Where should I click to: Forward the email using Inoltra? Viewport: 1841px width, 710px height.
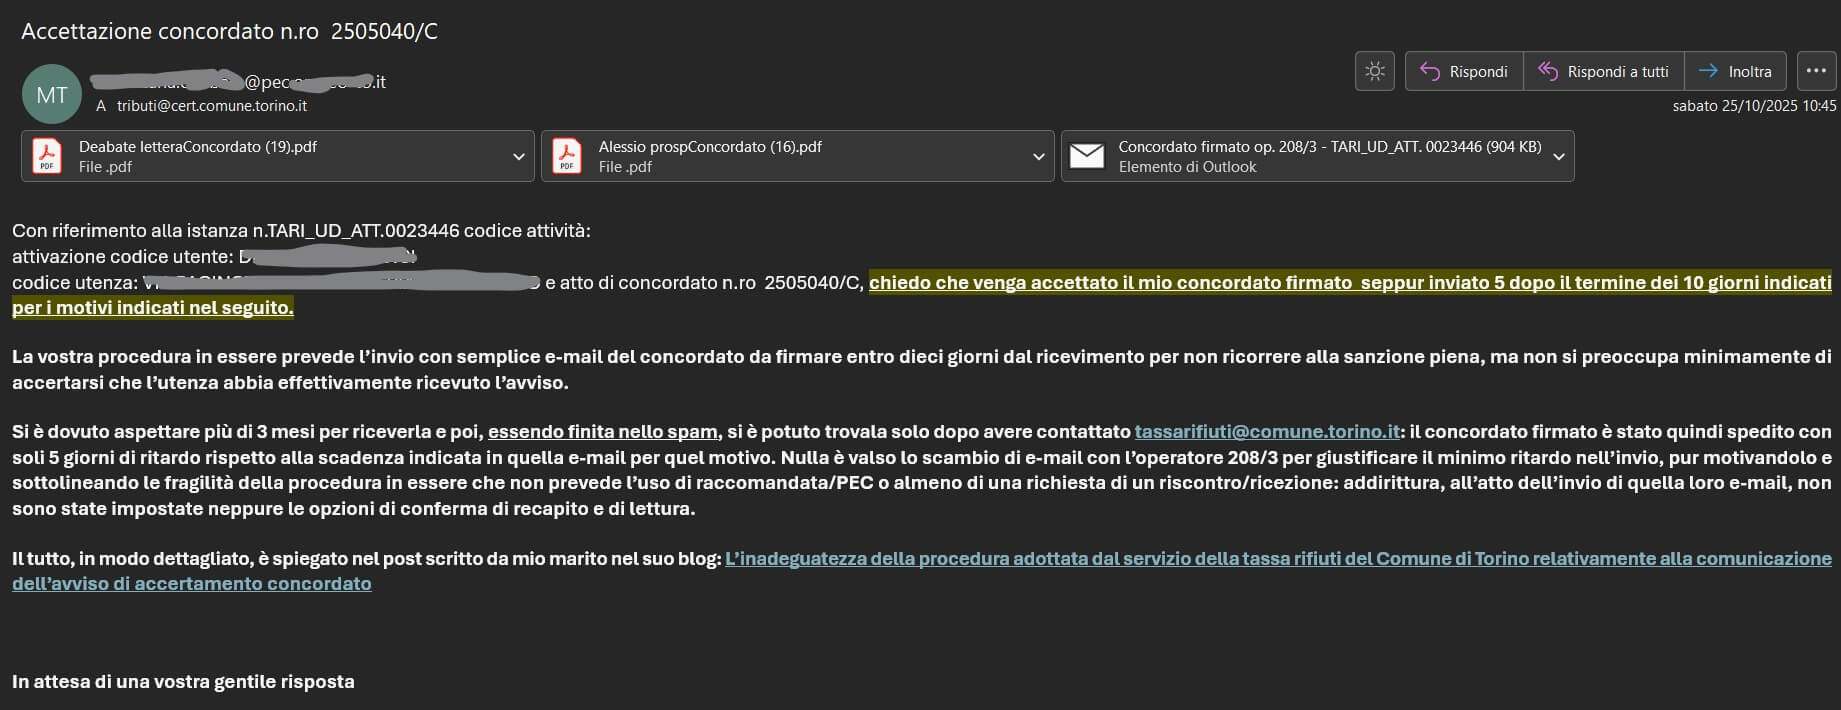[1735, 72]
